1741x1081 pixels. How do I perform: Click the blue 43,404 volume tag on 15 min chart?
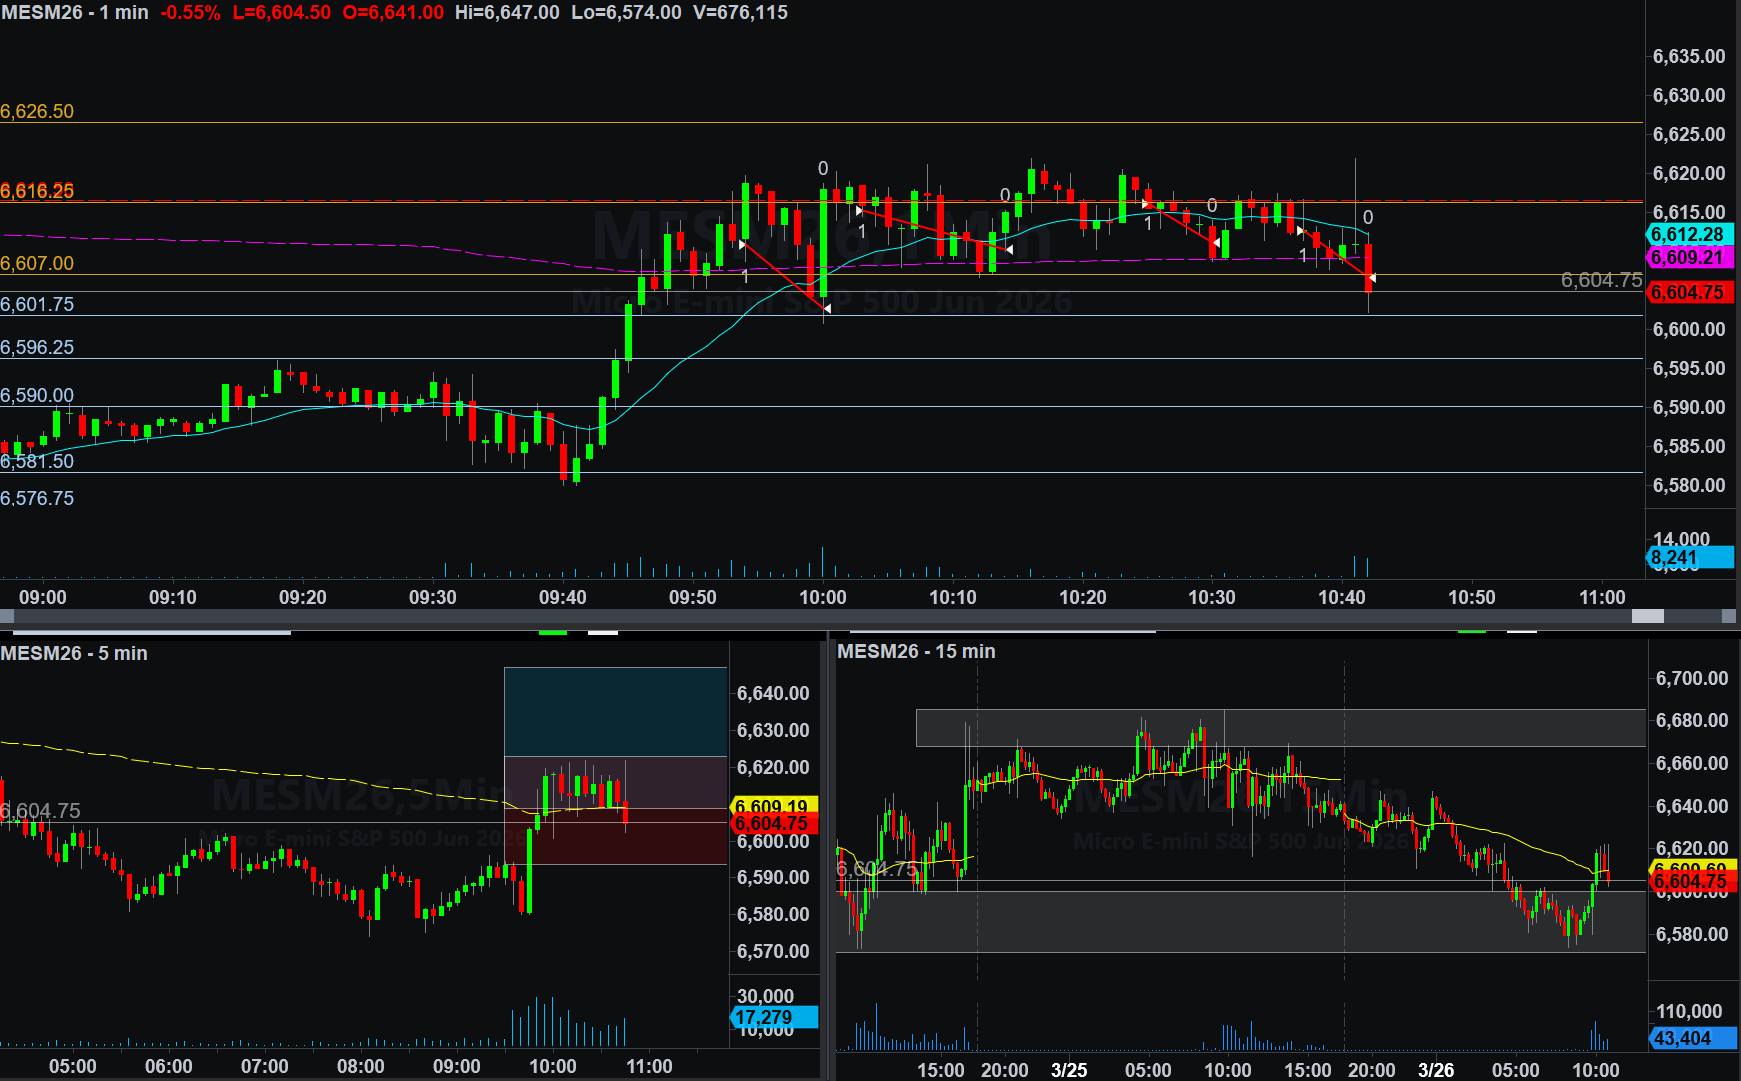[x=1688, y=1038]
